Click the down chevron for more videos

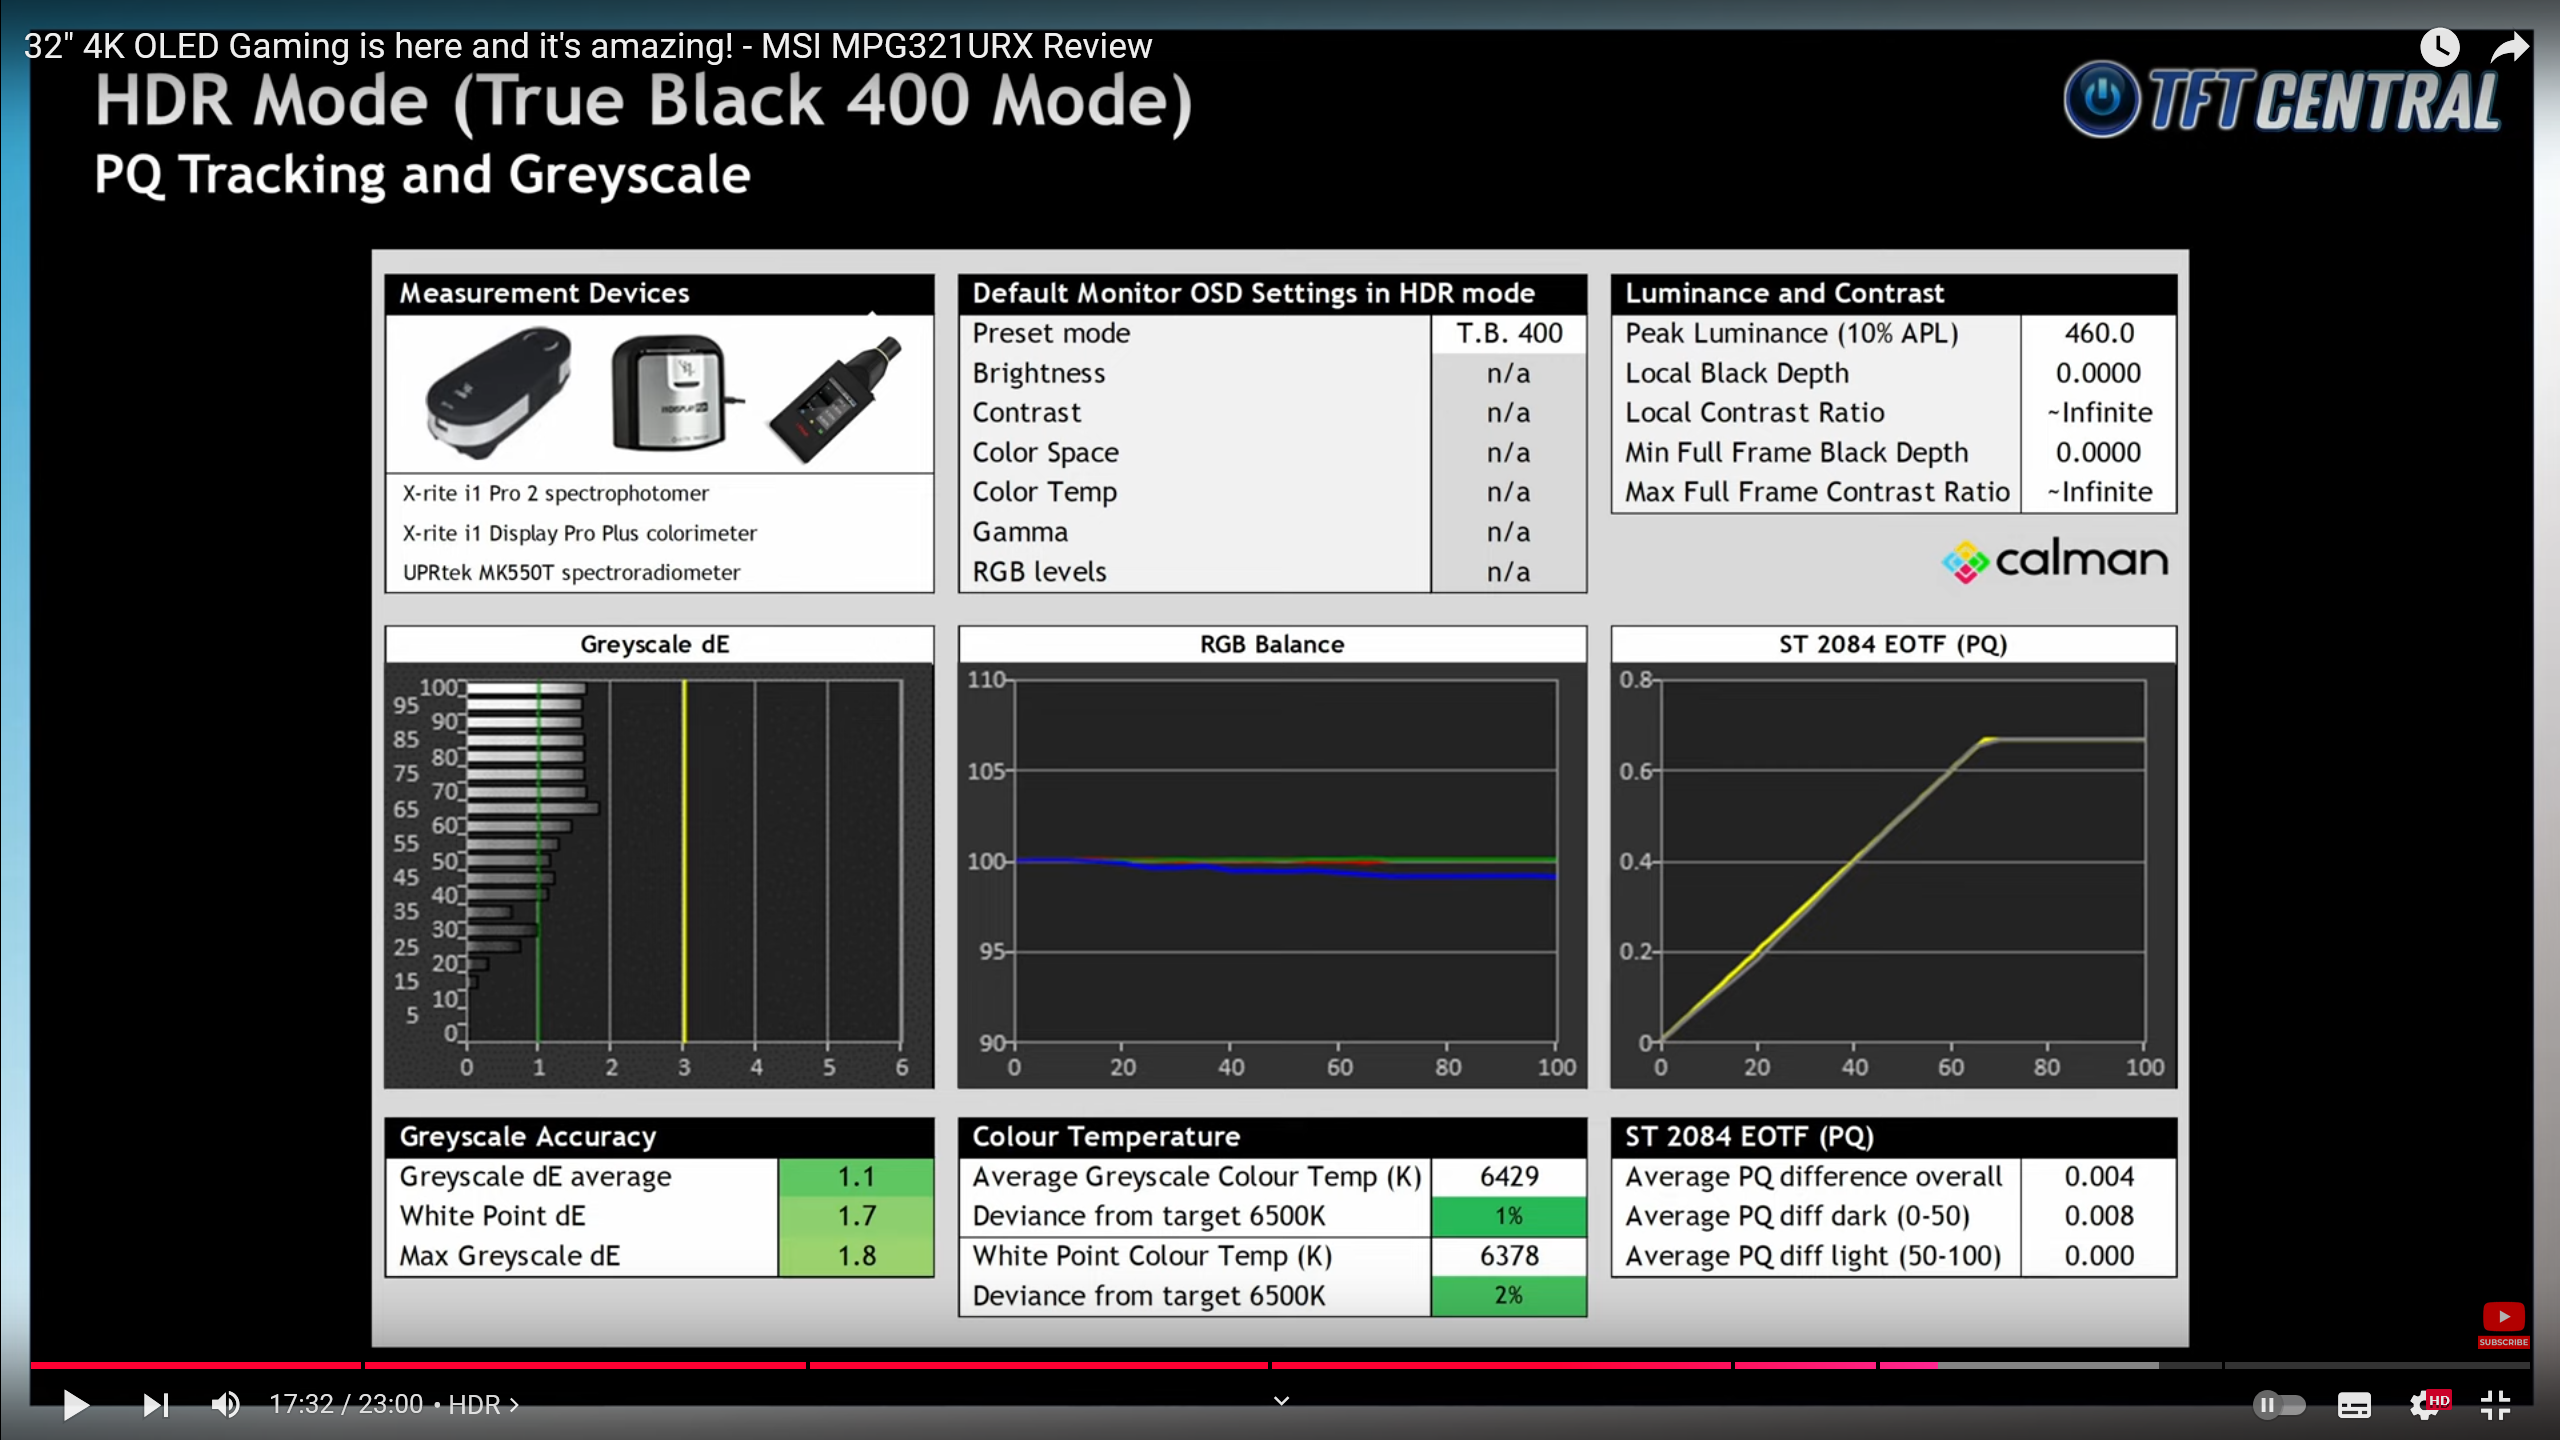click(x=1281, y=1401)
